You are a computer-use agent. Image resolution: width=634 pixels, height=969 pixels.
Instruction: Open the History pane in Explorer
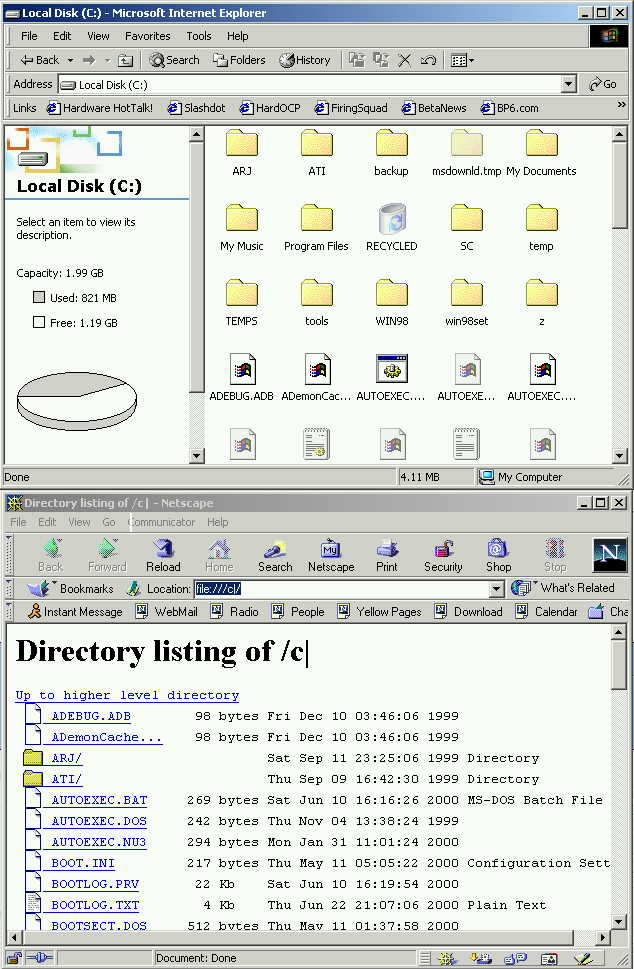(305, 60)
